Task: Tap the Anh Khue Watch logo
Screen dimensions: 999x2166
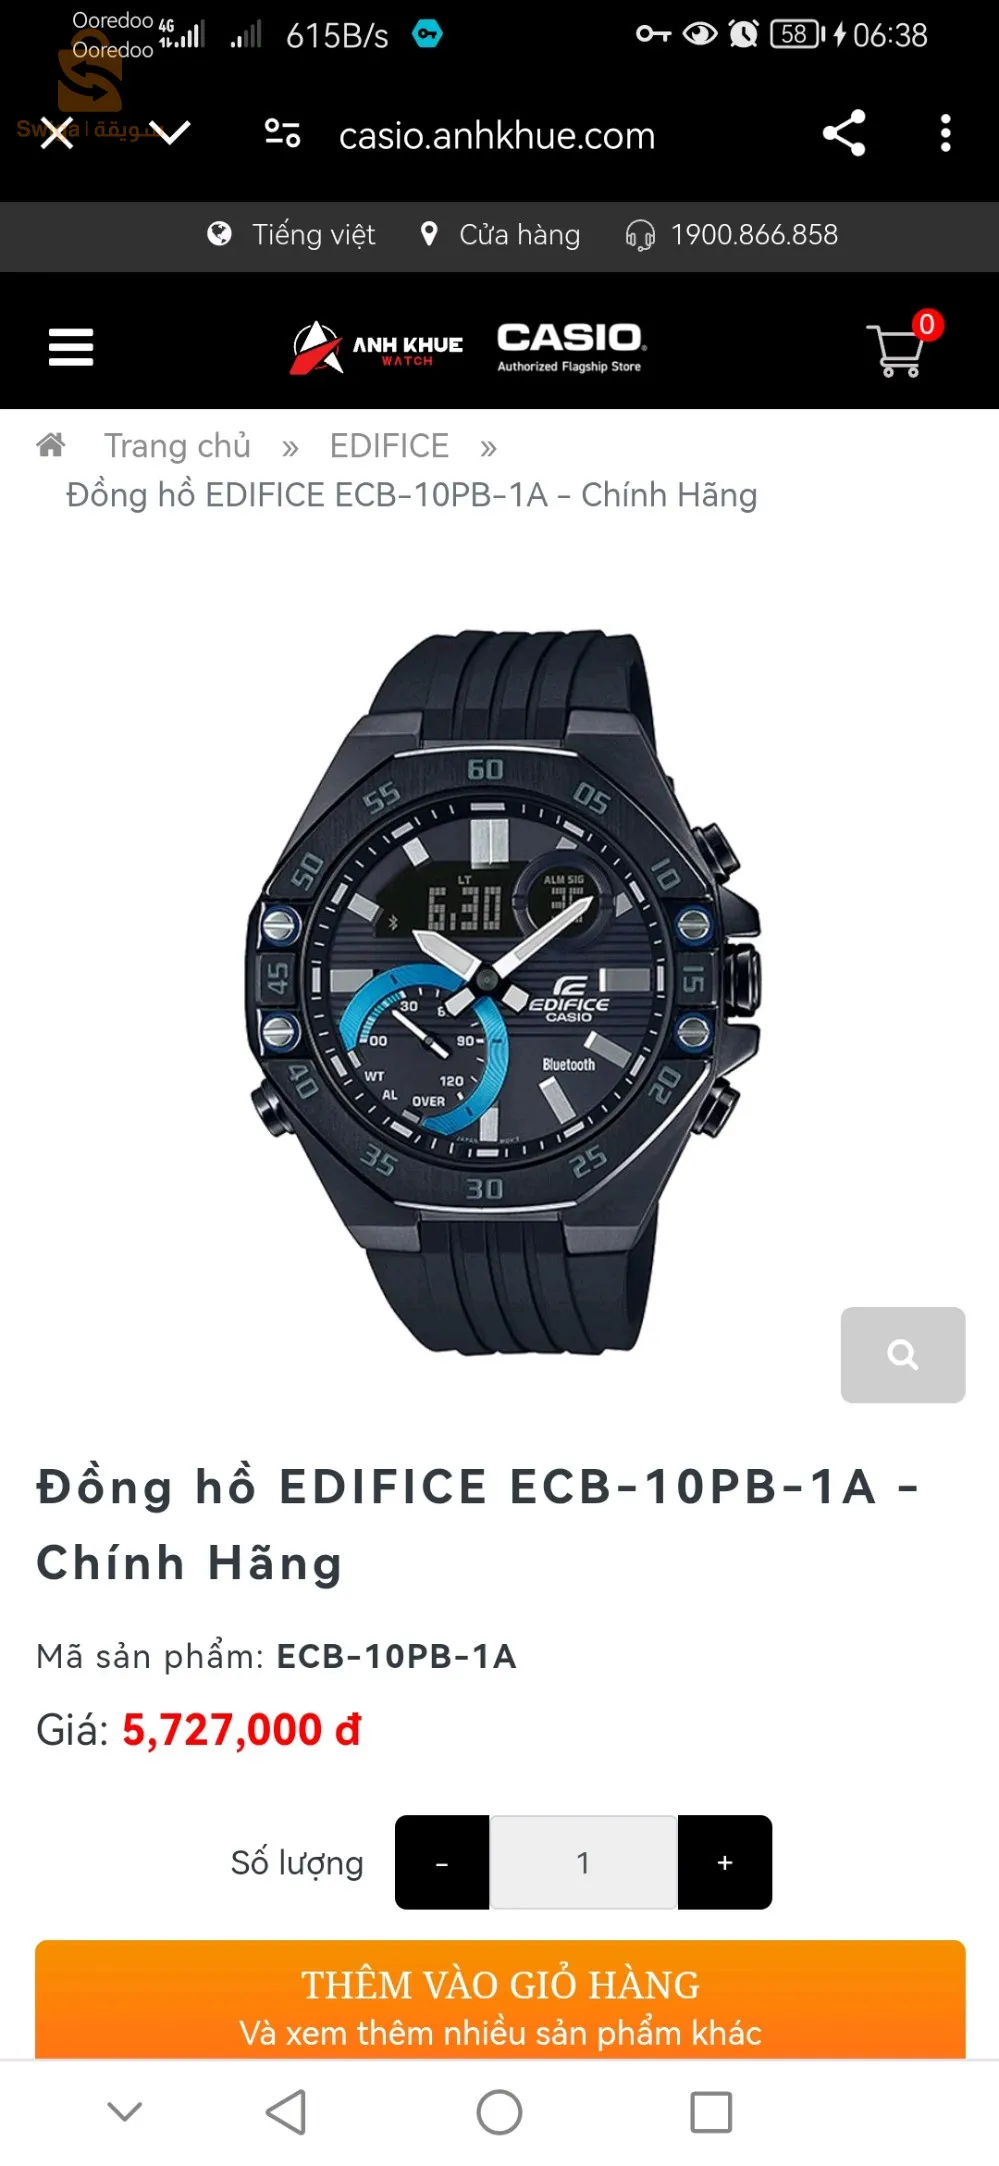Action: pos(376,347)
